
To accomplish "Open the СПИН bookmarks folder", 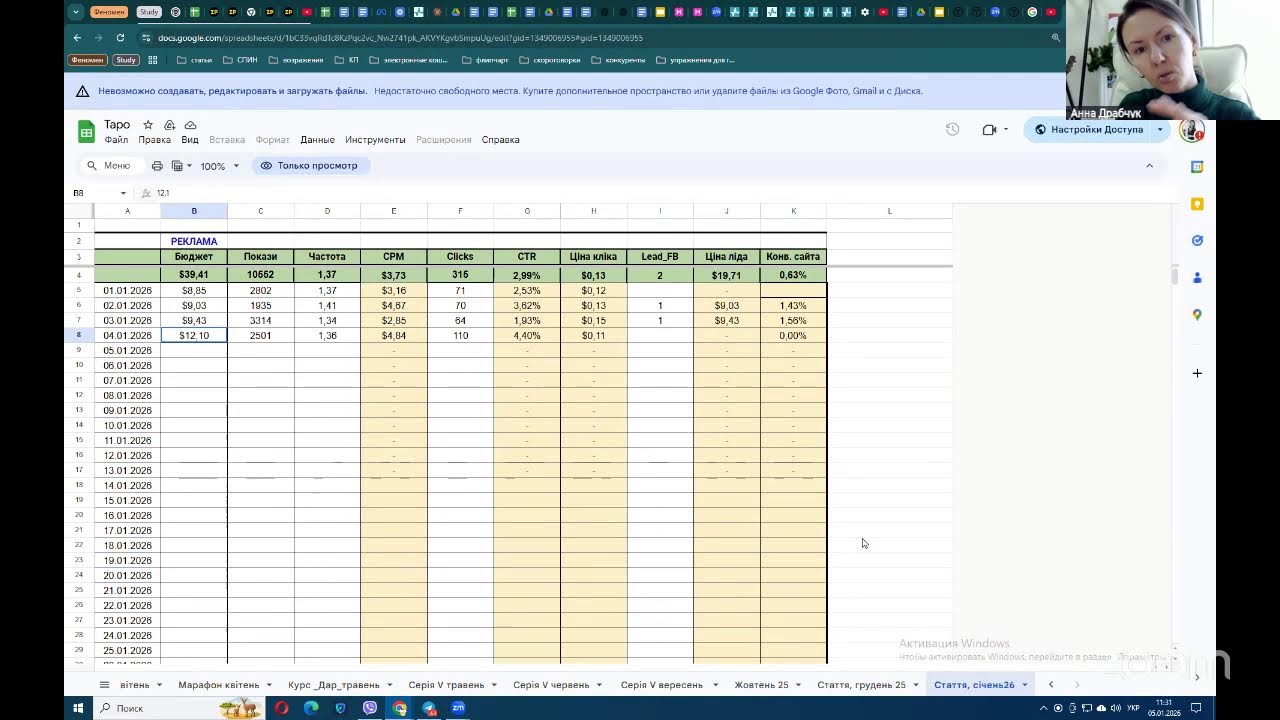I will point(240,60).
